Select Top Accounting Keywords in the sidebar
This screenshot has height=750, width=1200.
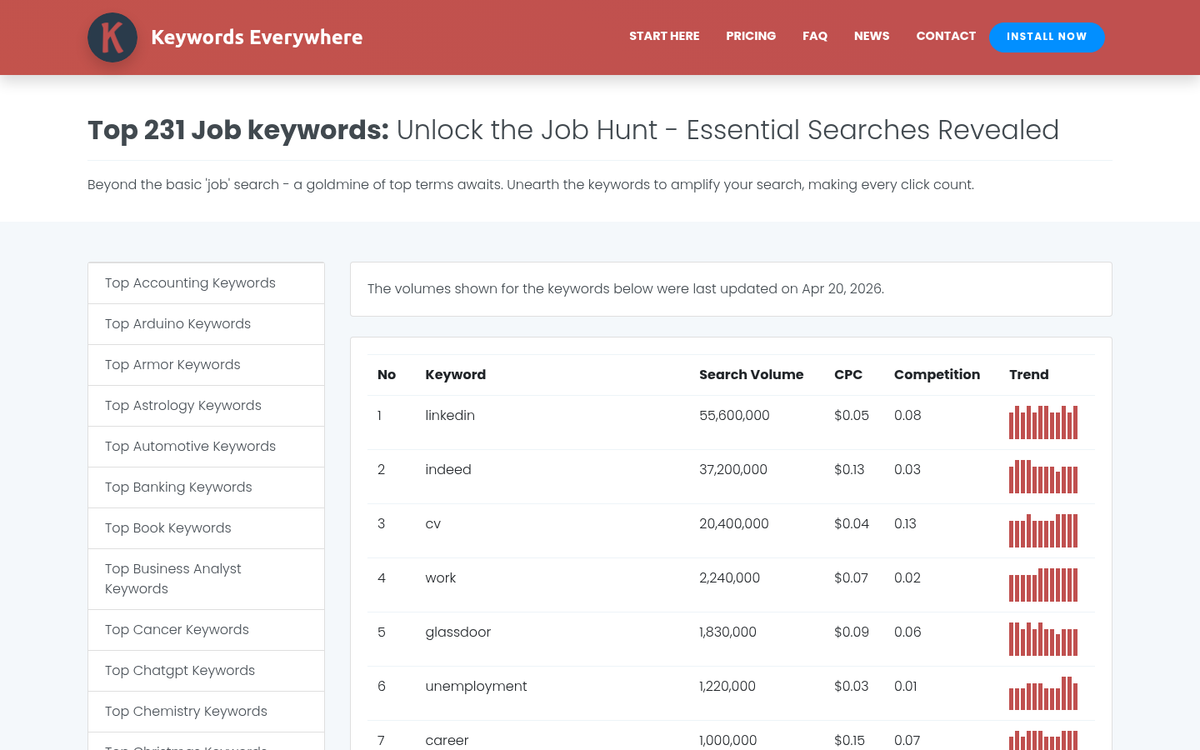point(190,283)
